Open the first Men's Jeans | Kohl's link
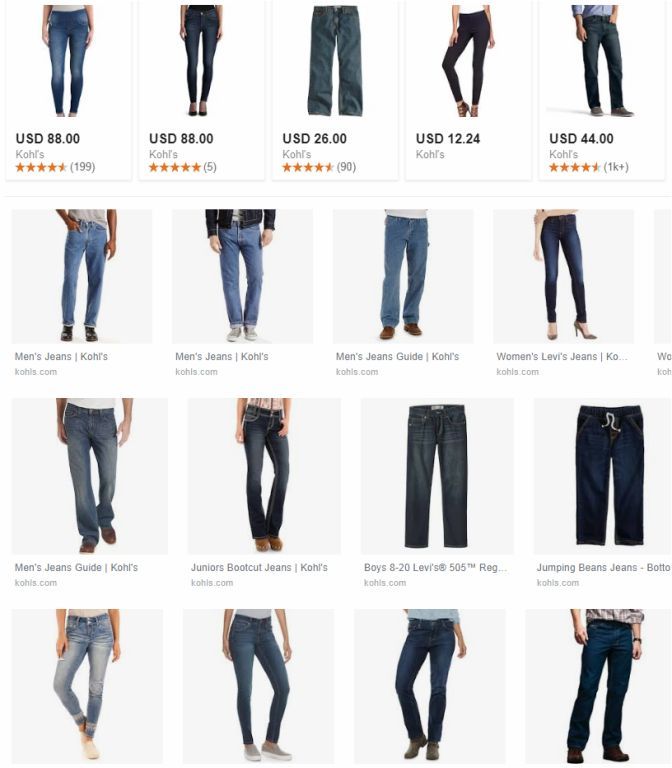This screenshot has width=672, height=768. tap(61, 357)
